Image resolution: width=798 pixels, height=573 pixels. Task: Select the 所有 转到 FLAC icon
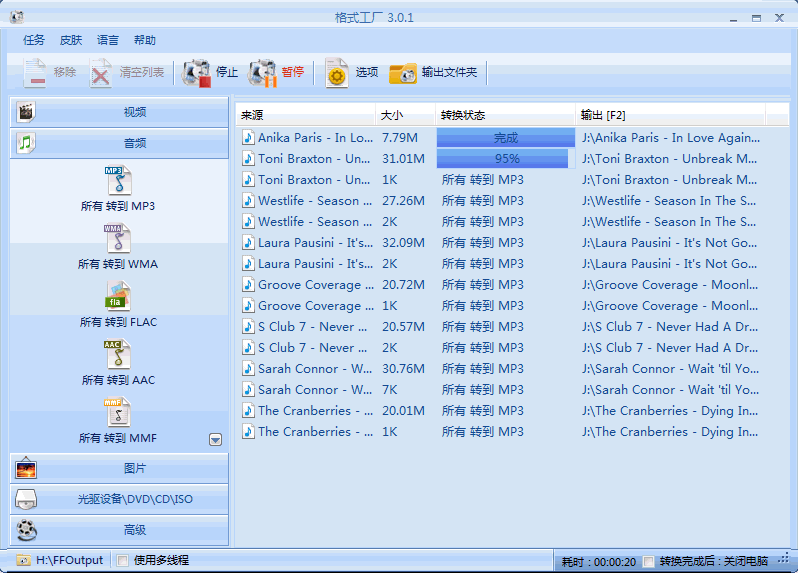(x=118, y=296)
